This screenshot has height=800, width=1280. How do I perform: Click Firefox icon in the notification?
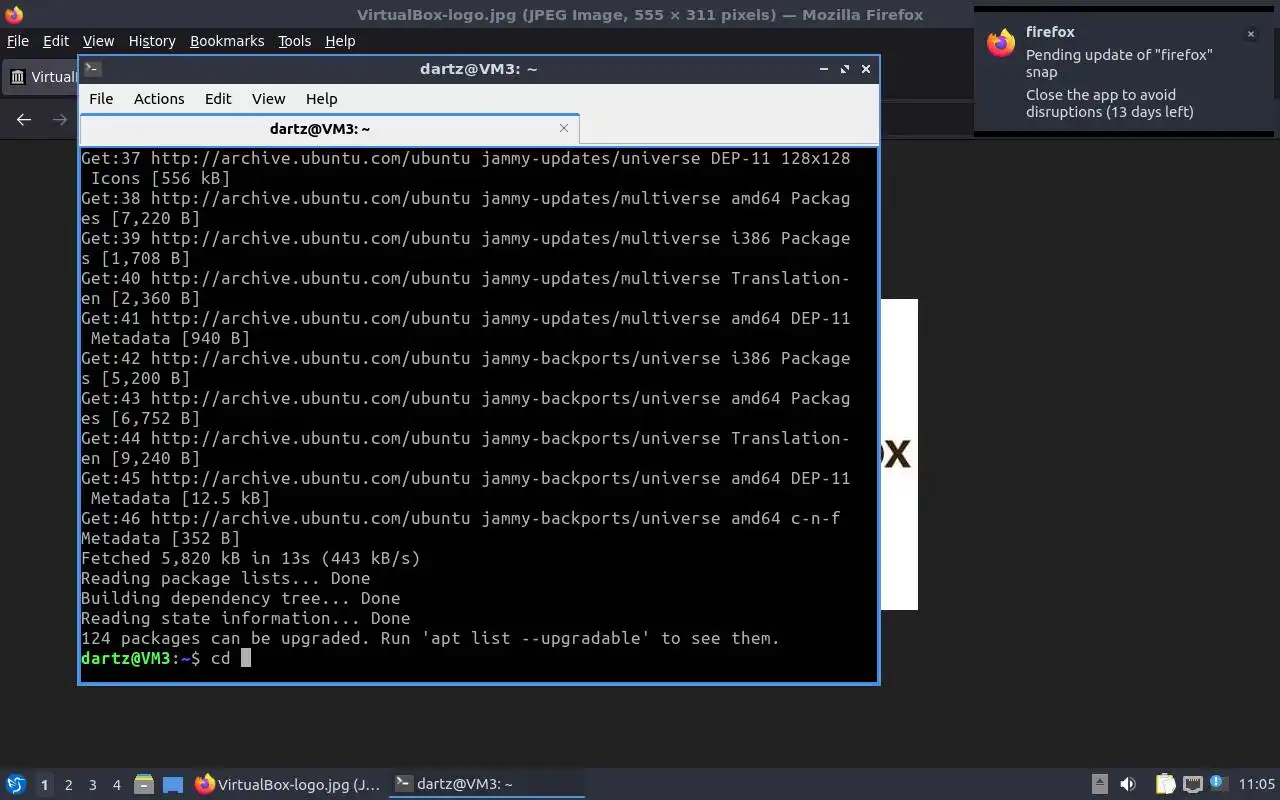(x=1001, y=43)
